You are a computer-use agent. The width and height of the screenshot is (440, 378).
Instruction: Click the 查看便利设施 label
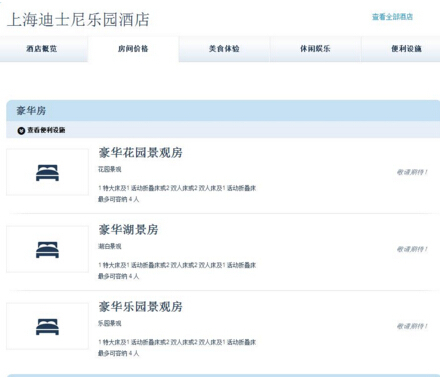pyautogui.click(x=46, y=130)
